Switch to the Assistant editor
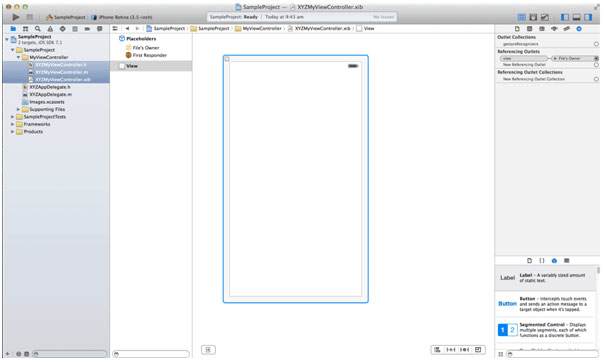Screen dimensions: 604x360 click(533, 17)
